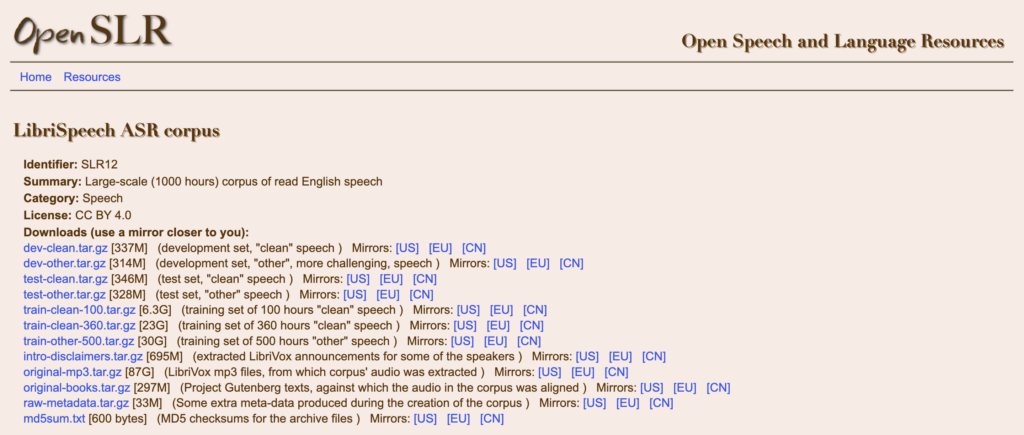This screenshot has height=435, width=1024.
Task: Use EU mirror for original-mp3
Action: [x=583, y=372]
